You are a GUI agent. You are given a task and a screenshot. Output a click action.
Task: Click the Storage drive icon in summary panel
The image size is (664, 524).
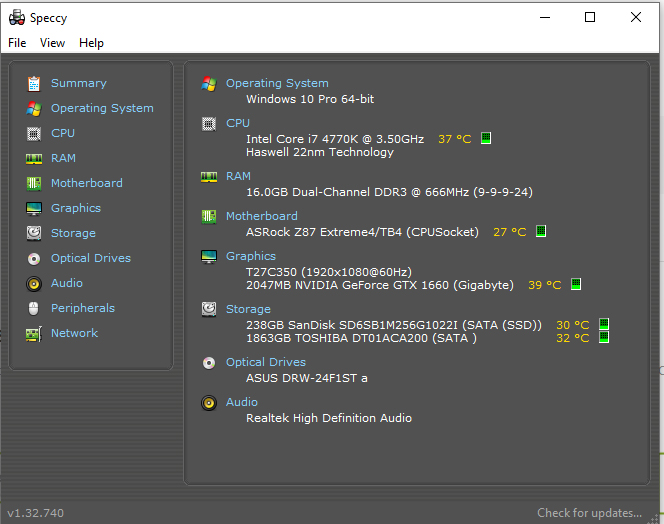pos(209,309)
